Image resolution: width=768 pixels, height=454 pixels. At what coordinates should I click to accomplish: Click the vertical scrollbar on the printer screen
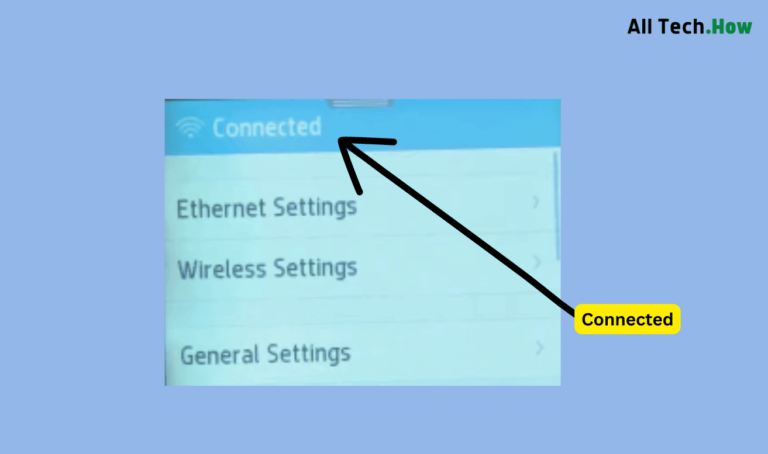(557, 206)
